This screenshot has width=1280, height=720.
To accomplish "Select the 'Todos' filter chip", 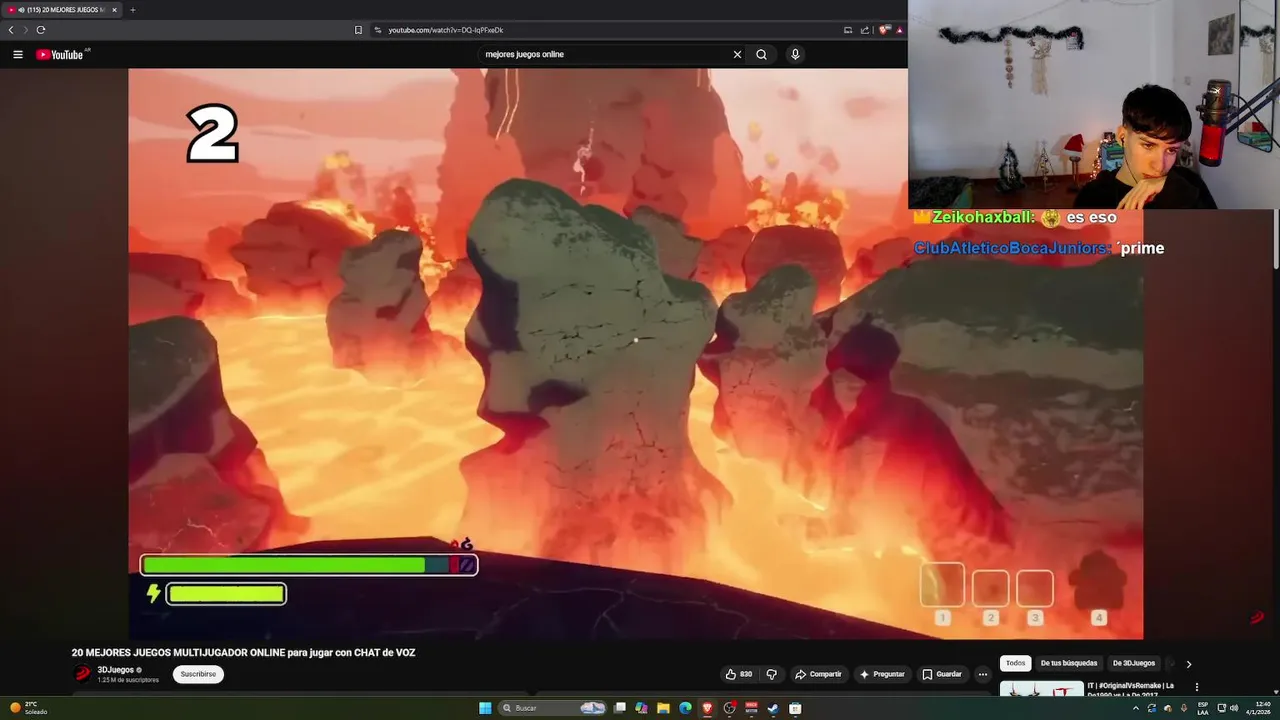I will (x=1015, y=663).
